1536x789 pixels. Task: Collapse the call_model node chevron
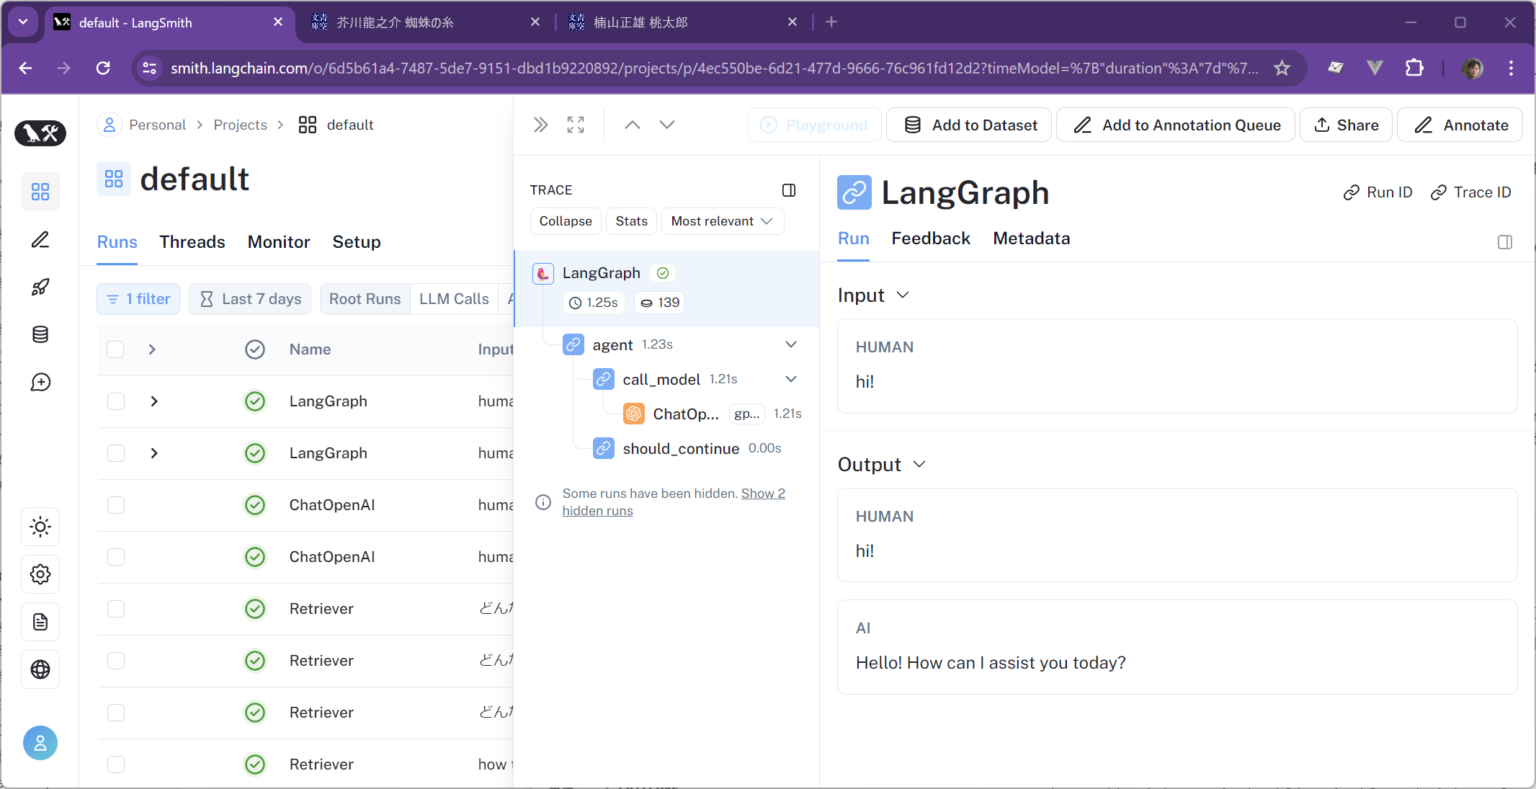tap(791, 379)
